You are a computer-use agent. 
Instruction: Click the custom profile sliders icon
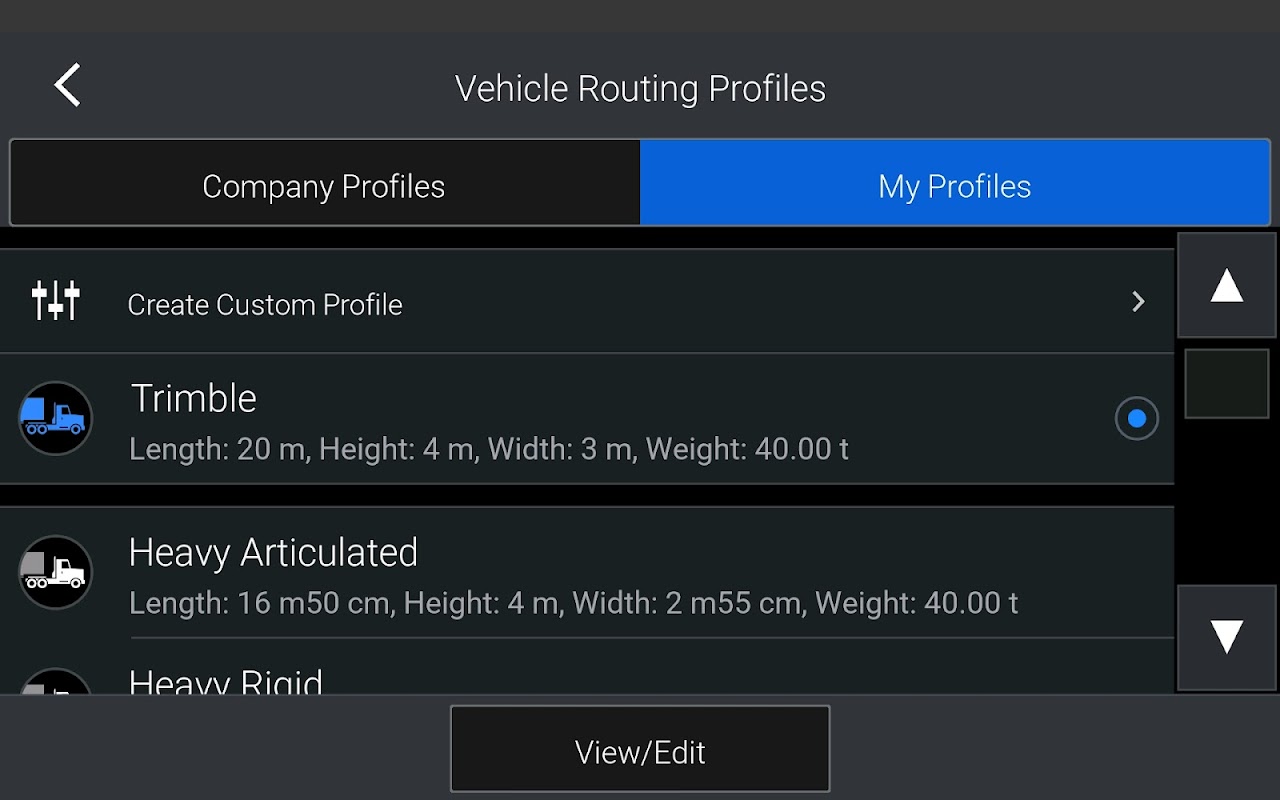[x=55, y=301]
